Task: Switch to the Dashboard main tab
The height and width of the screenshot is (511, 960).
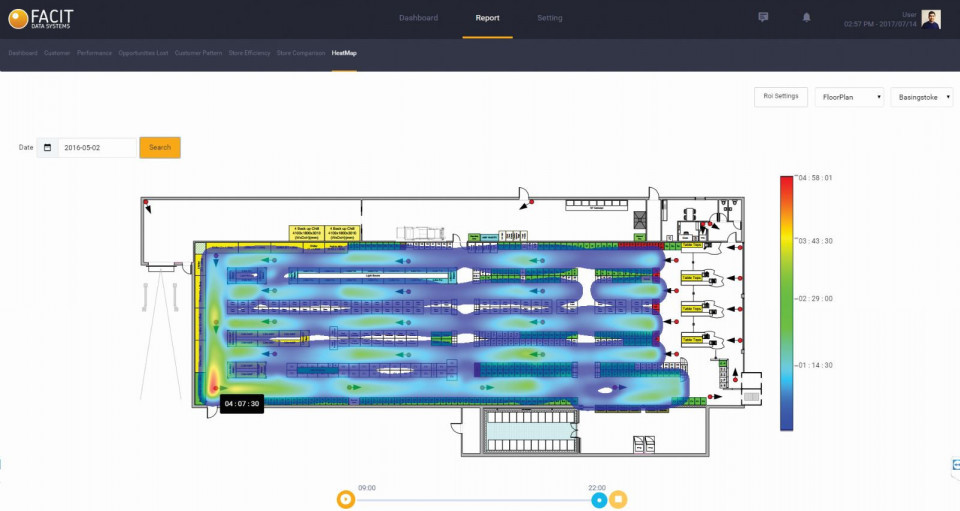Action: [x=418, y=18]
